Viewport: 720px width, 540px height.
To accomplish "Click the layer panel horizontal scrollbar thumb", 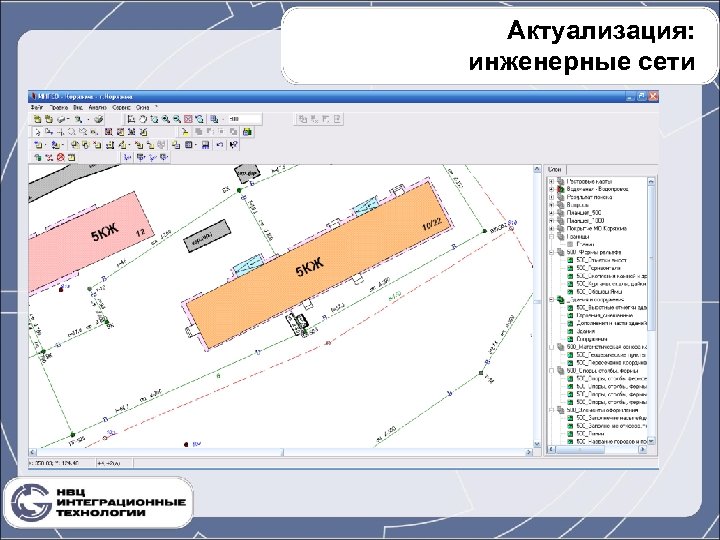I will click(x=579, y=450).
